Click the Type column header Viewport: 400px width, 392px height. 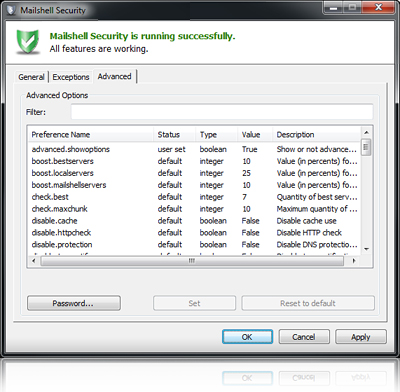point(216,135)
